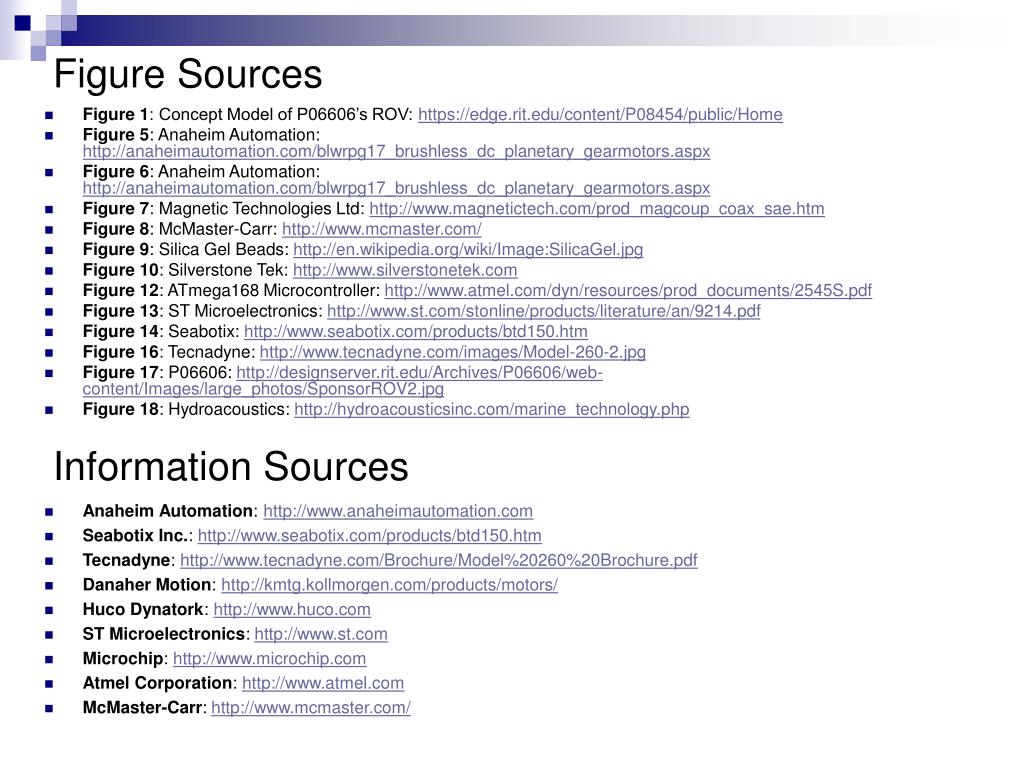This screenshot has height=768, width=1024.
Task: Click the 'Magnetic Technologies Ltd' text
Action: pyautogui.click(x=260, y=209)
